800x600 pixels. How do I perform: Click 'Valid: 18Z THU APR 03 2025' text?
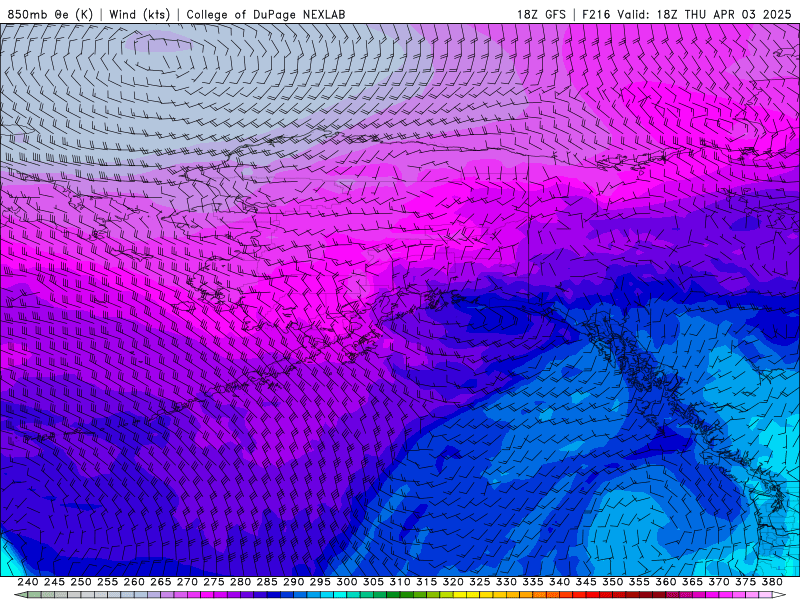[704, 14]
